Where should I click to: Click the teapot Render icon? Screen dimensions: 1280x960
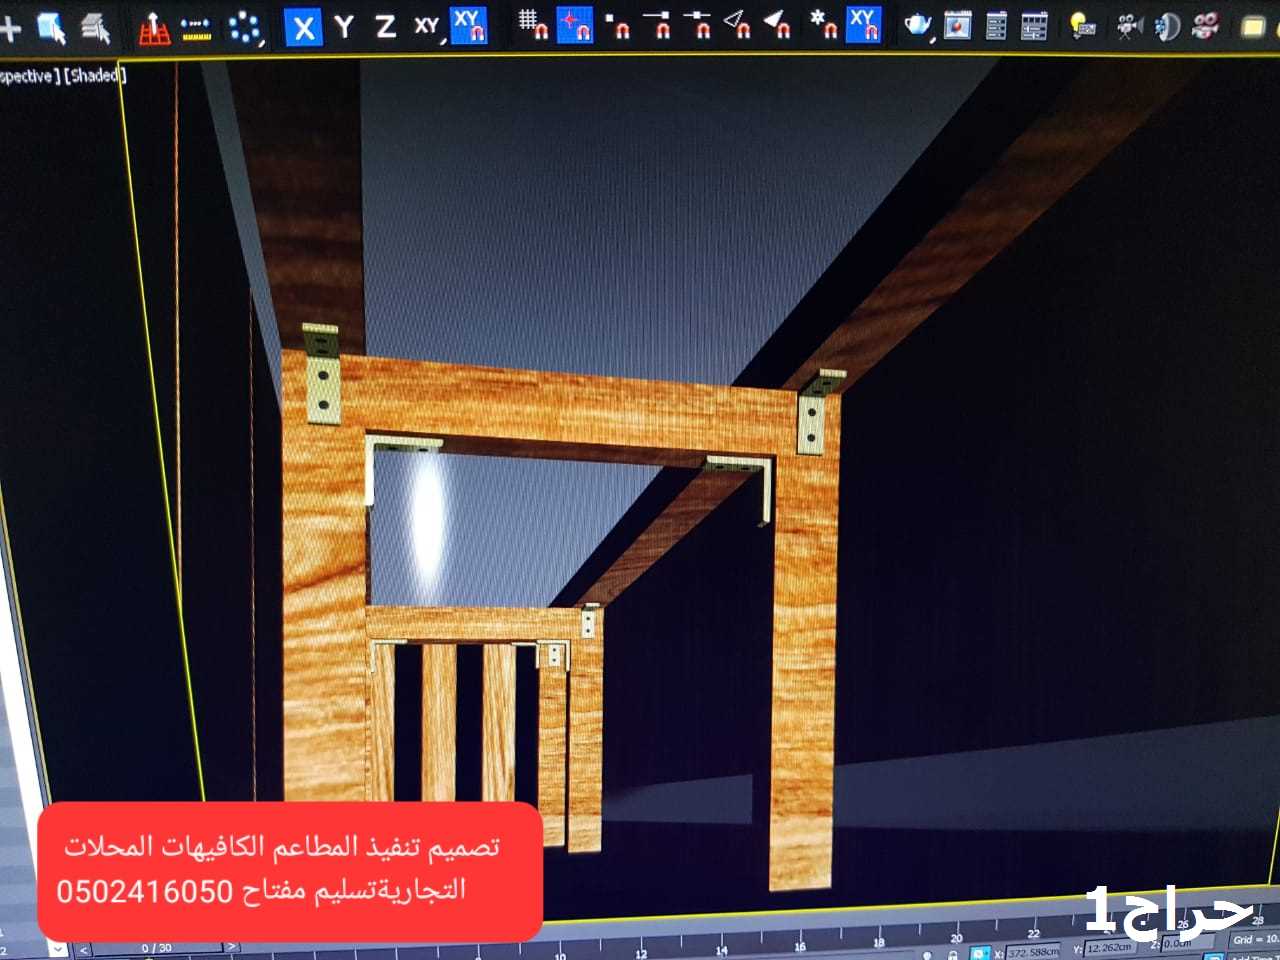click(x=917, y=25)
